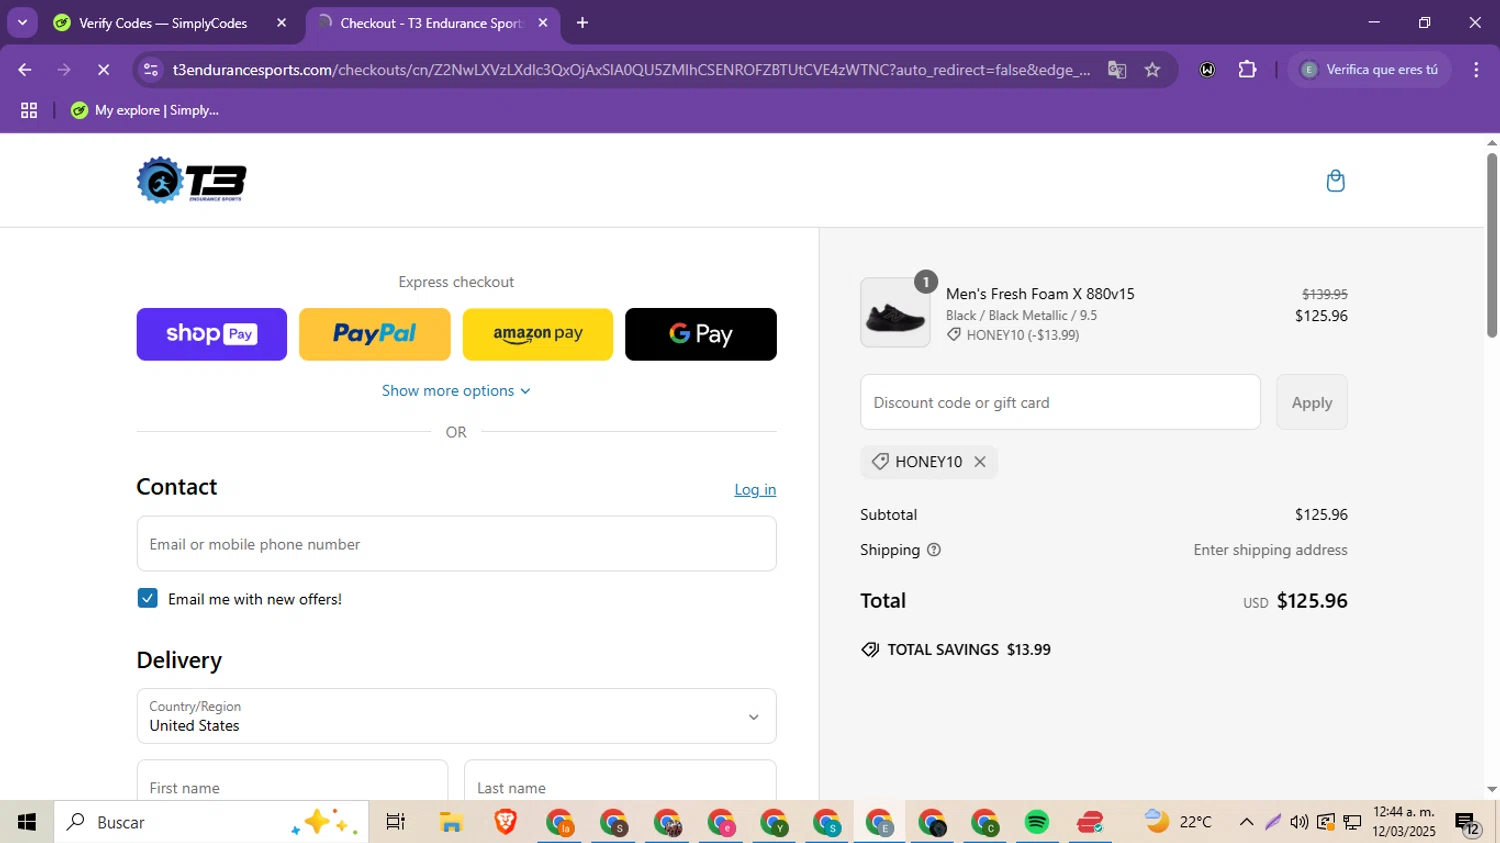Open the notification center icon
The image size is (1500, 843).
coord(1467,824)
